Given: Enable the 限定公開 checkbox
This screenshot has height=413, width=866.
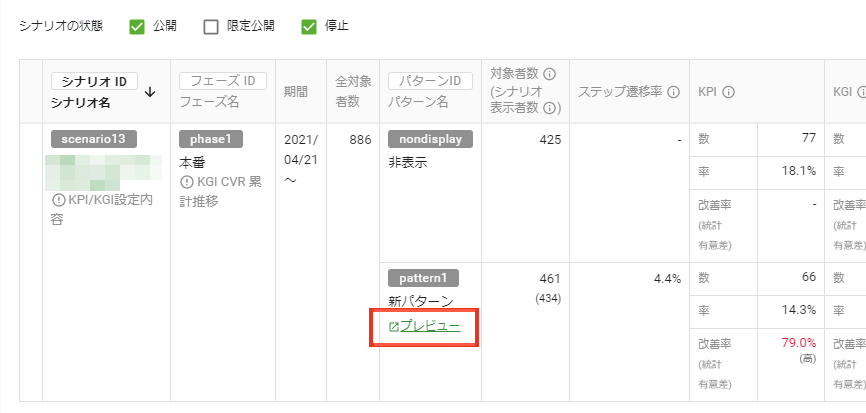Looking at the screenshot, I should coord(211,27).
